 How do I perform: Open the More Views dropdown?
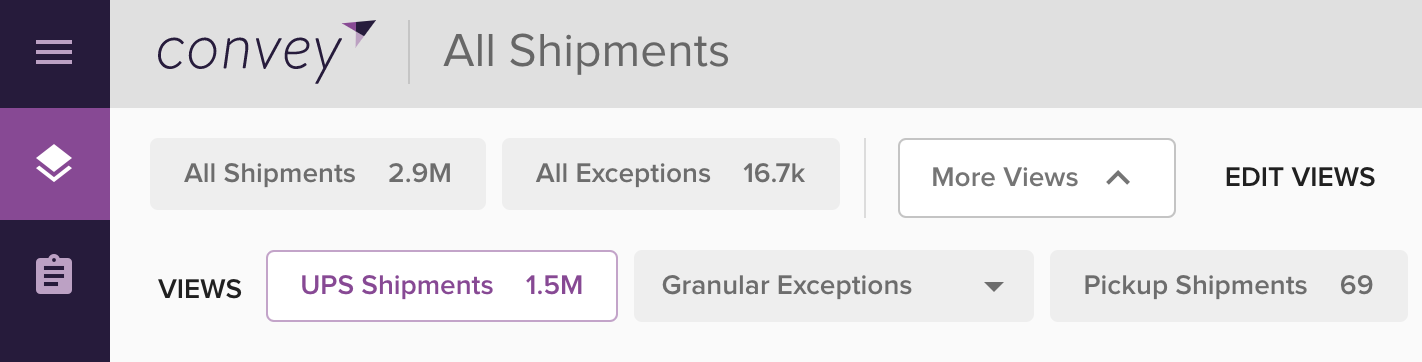pyautogui.click(x=1036, y=178)
